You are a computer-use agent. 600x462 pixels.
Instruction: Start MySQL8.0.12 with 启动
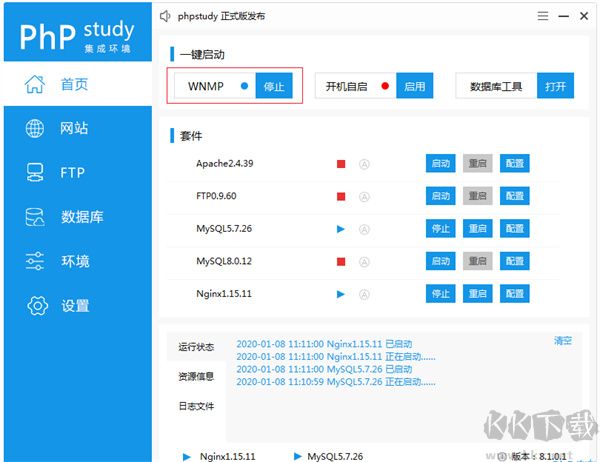441,261
